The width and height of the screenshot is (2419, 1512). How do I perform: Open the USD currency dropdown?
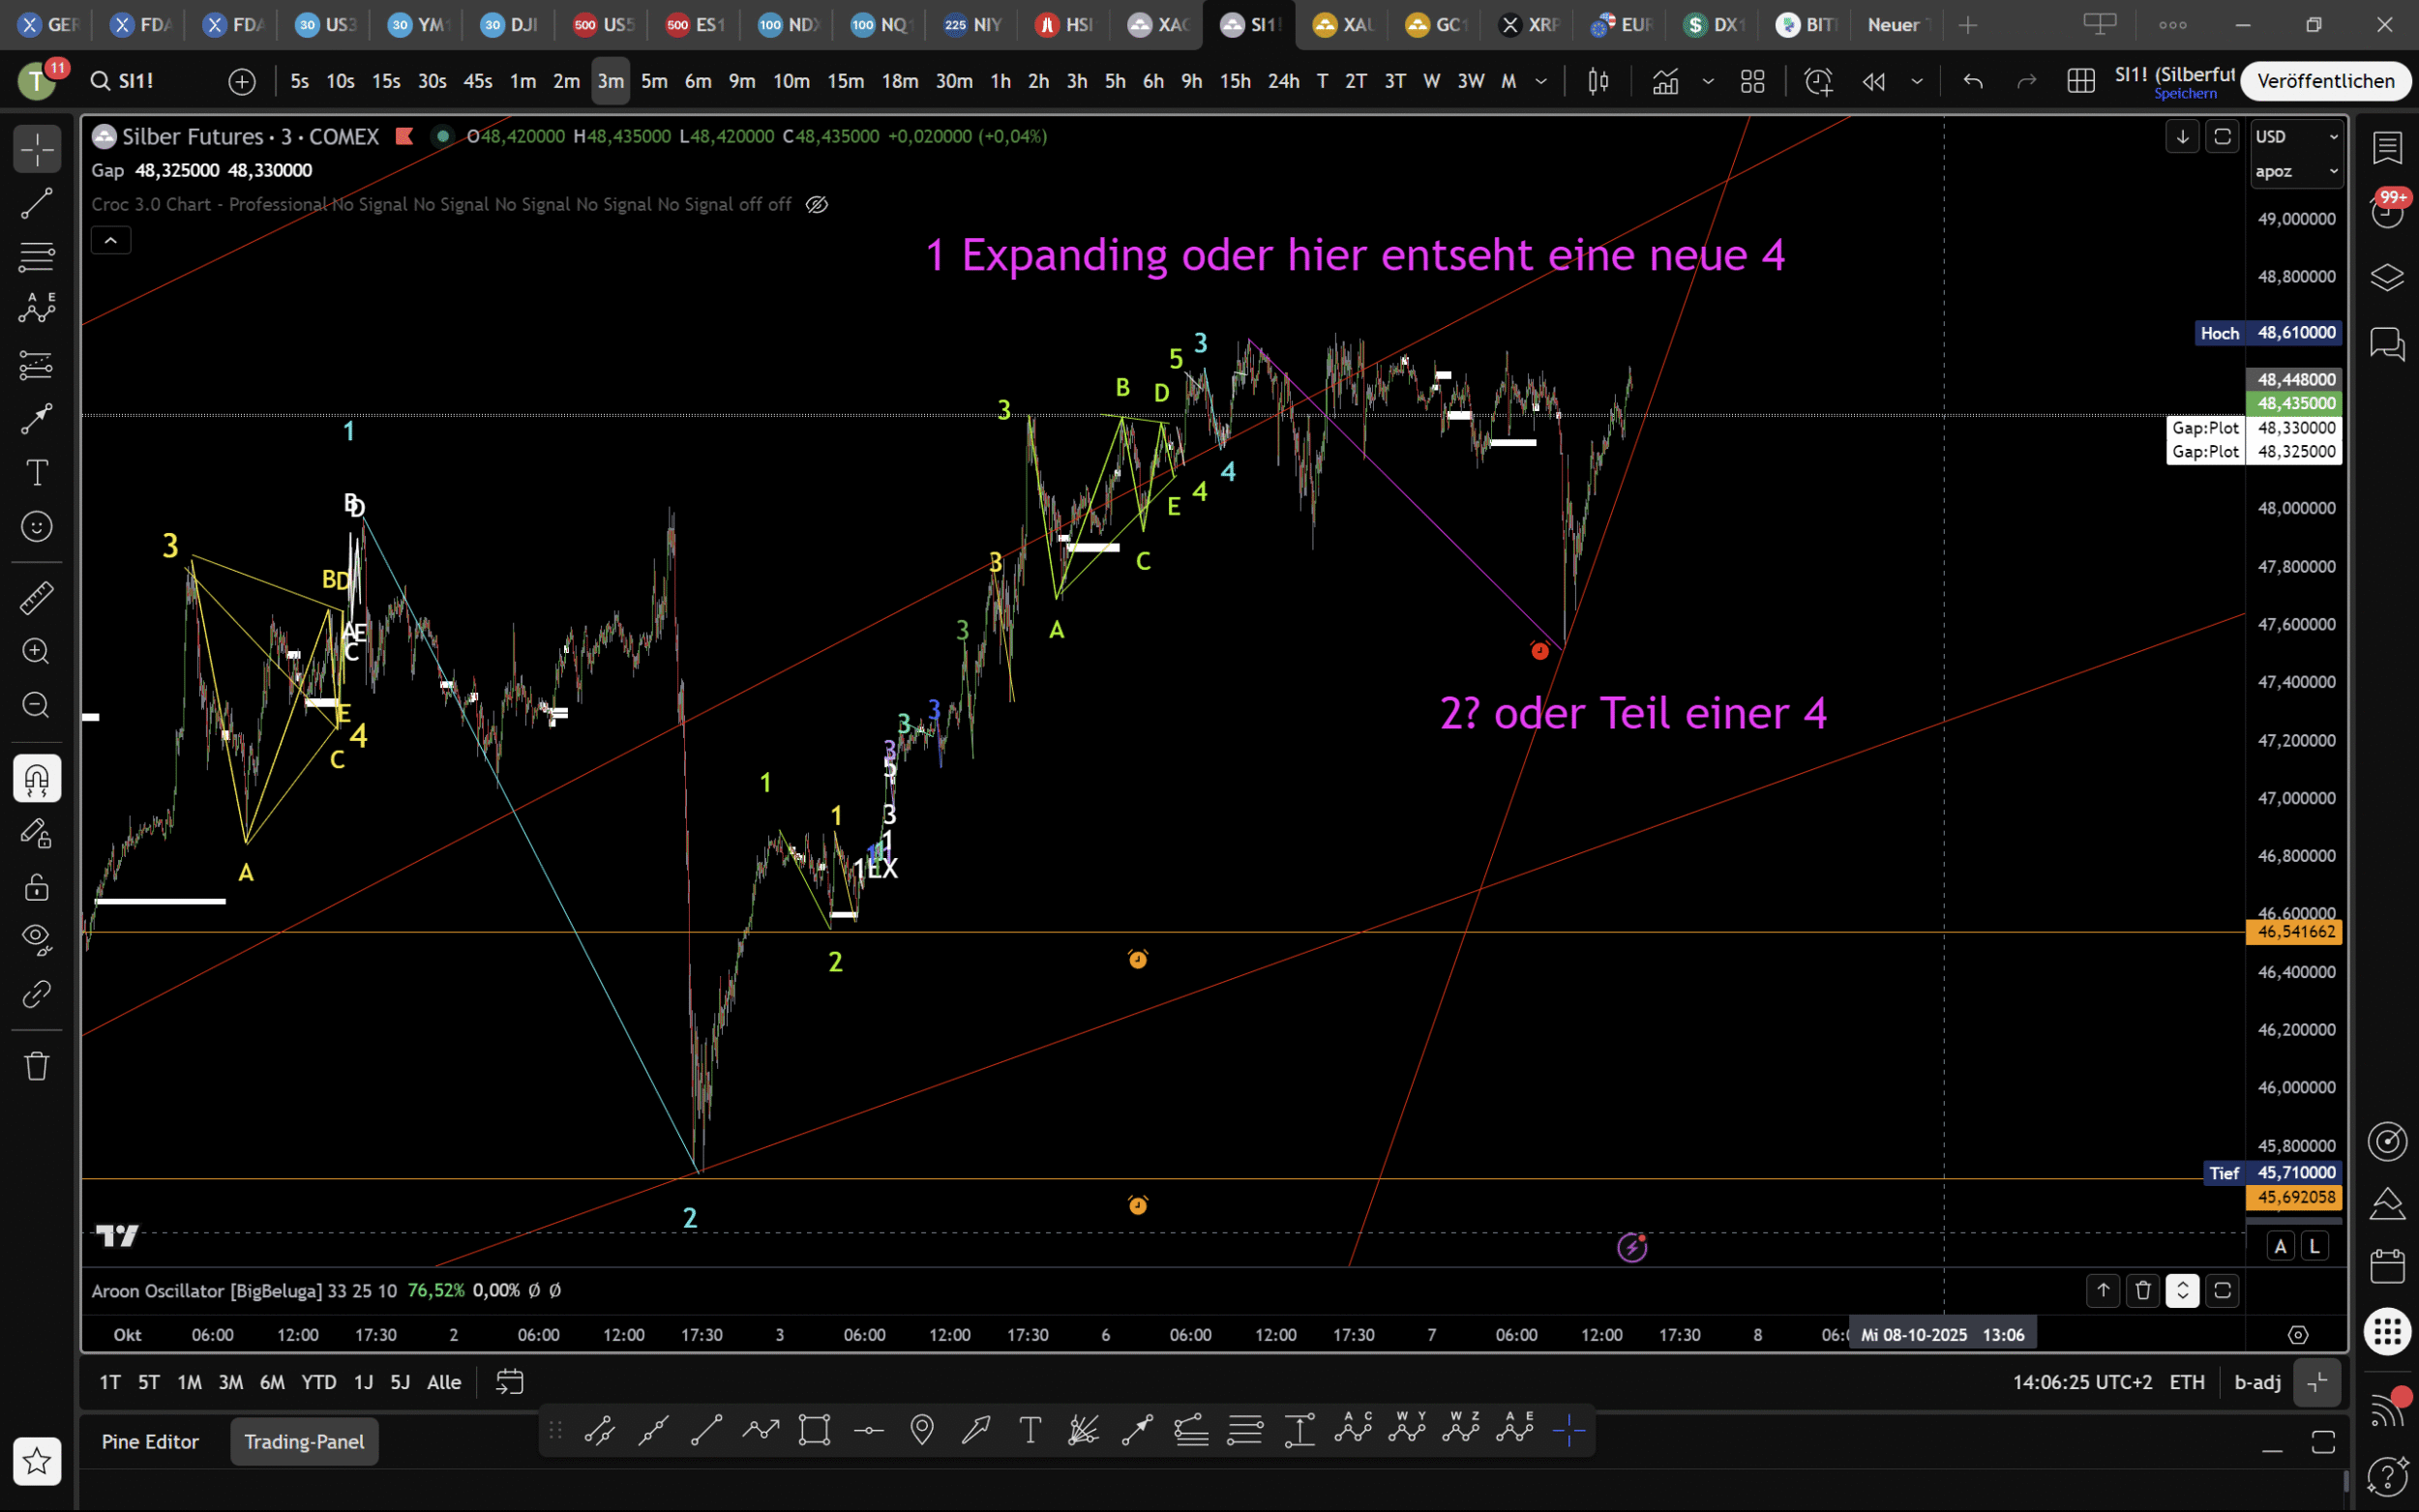[x=2295, y=137]
